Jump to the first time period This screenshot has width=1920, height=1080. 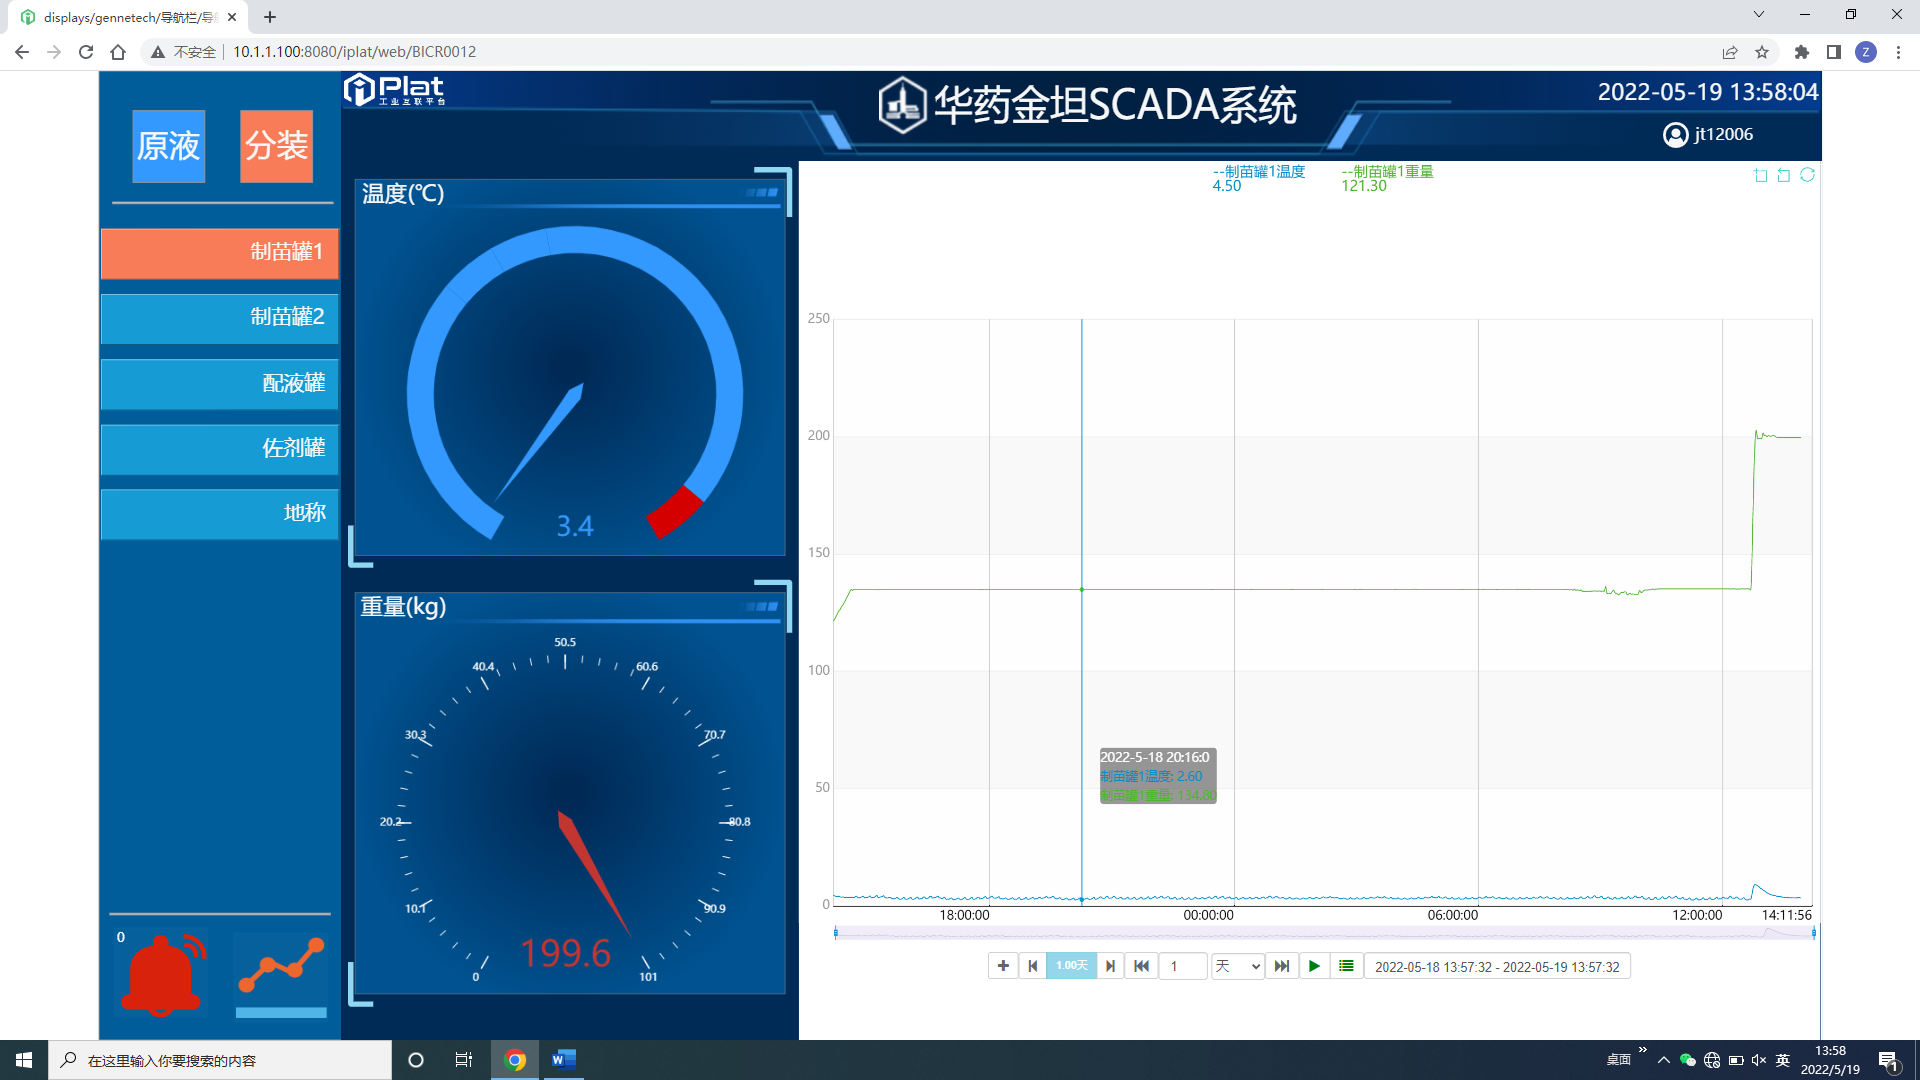[1141, 966]
